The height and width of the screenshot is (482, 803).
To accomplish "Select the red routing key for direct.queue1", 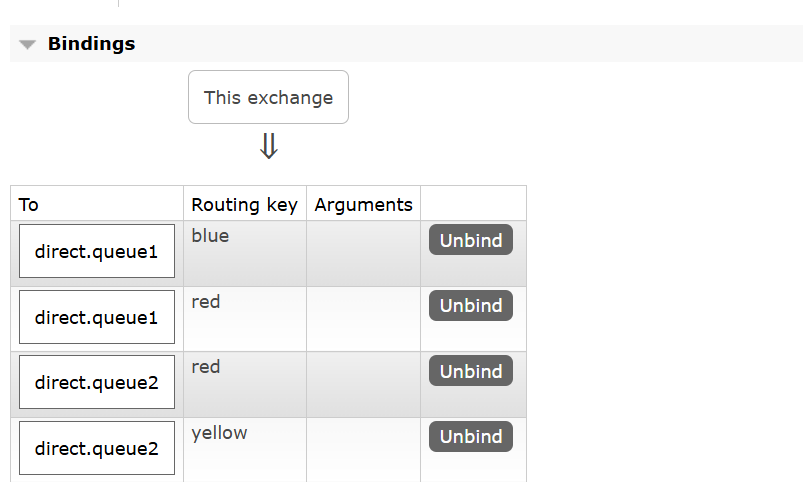I will [206, 301].
